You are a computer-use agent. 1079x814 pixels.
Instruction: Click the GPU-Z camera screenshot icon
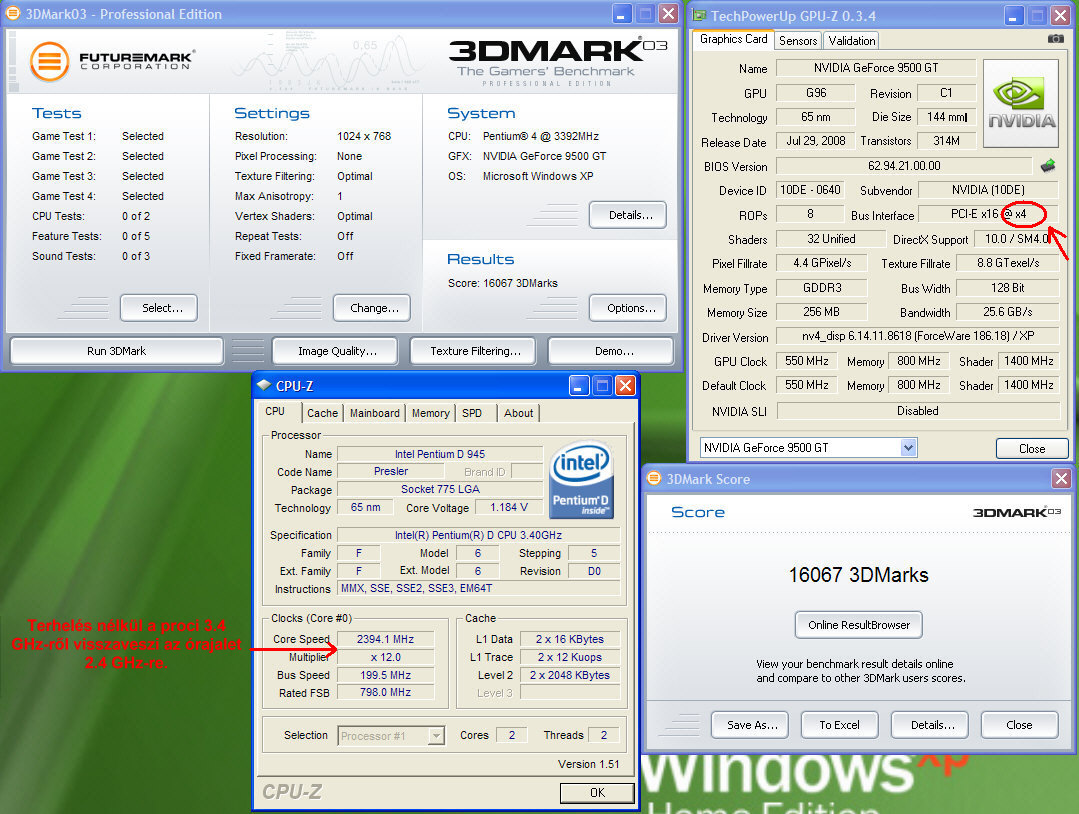coord(1056,39)
